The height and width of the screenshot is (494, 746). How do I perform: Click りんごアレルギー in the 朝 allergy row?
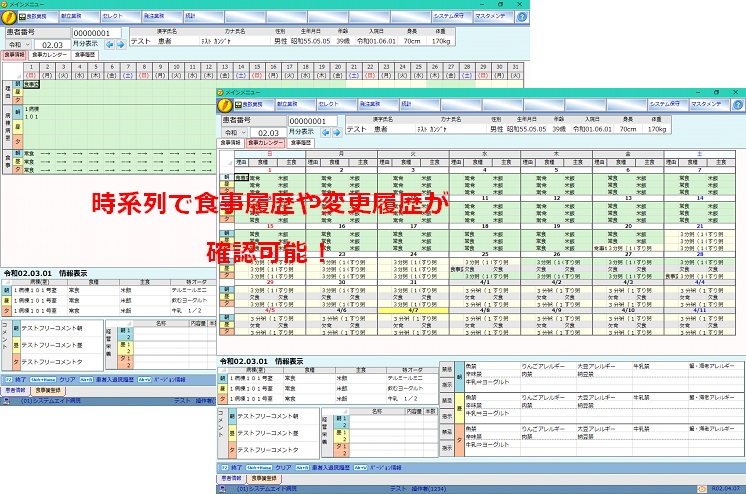pyautogui.click(x=543, y=366)
